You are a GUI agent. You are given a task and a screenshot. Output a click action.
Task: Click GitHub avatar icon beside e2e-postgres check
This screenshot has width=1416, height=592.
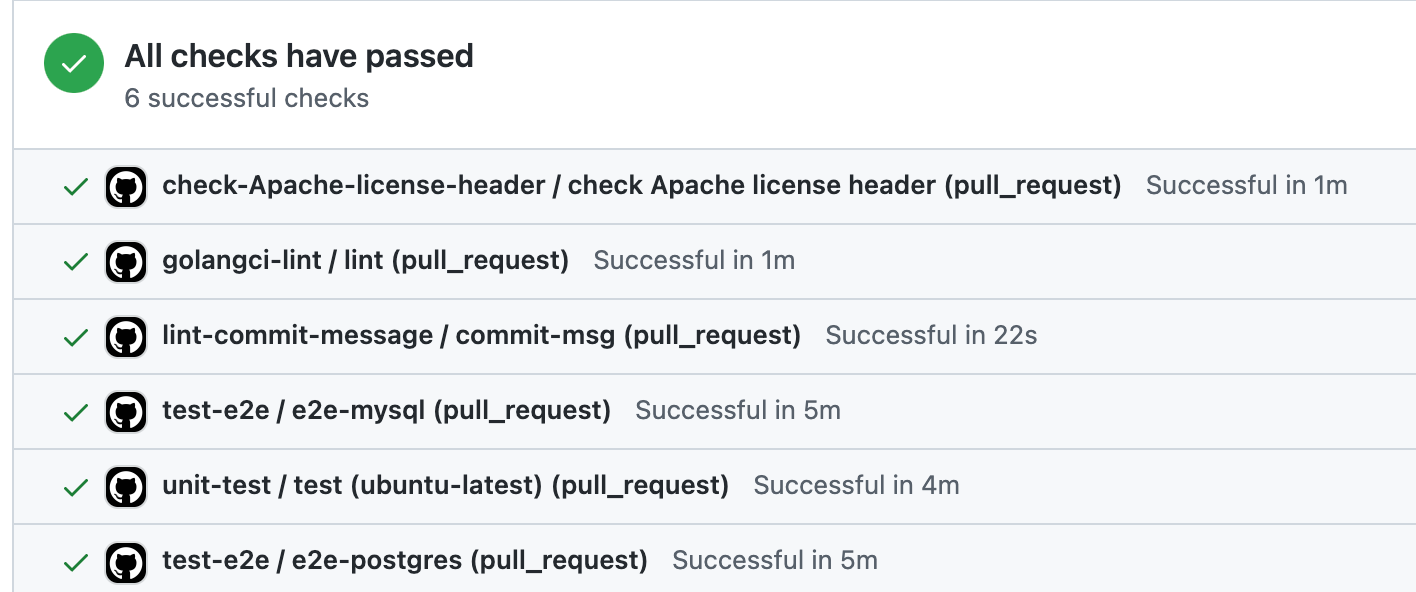click(x=126, y=562)
